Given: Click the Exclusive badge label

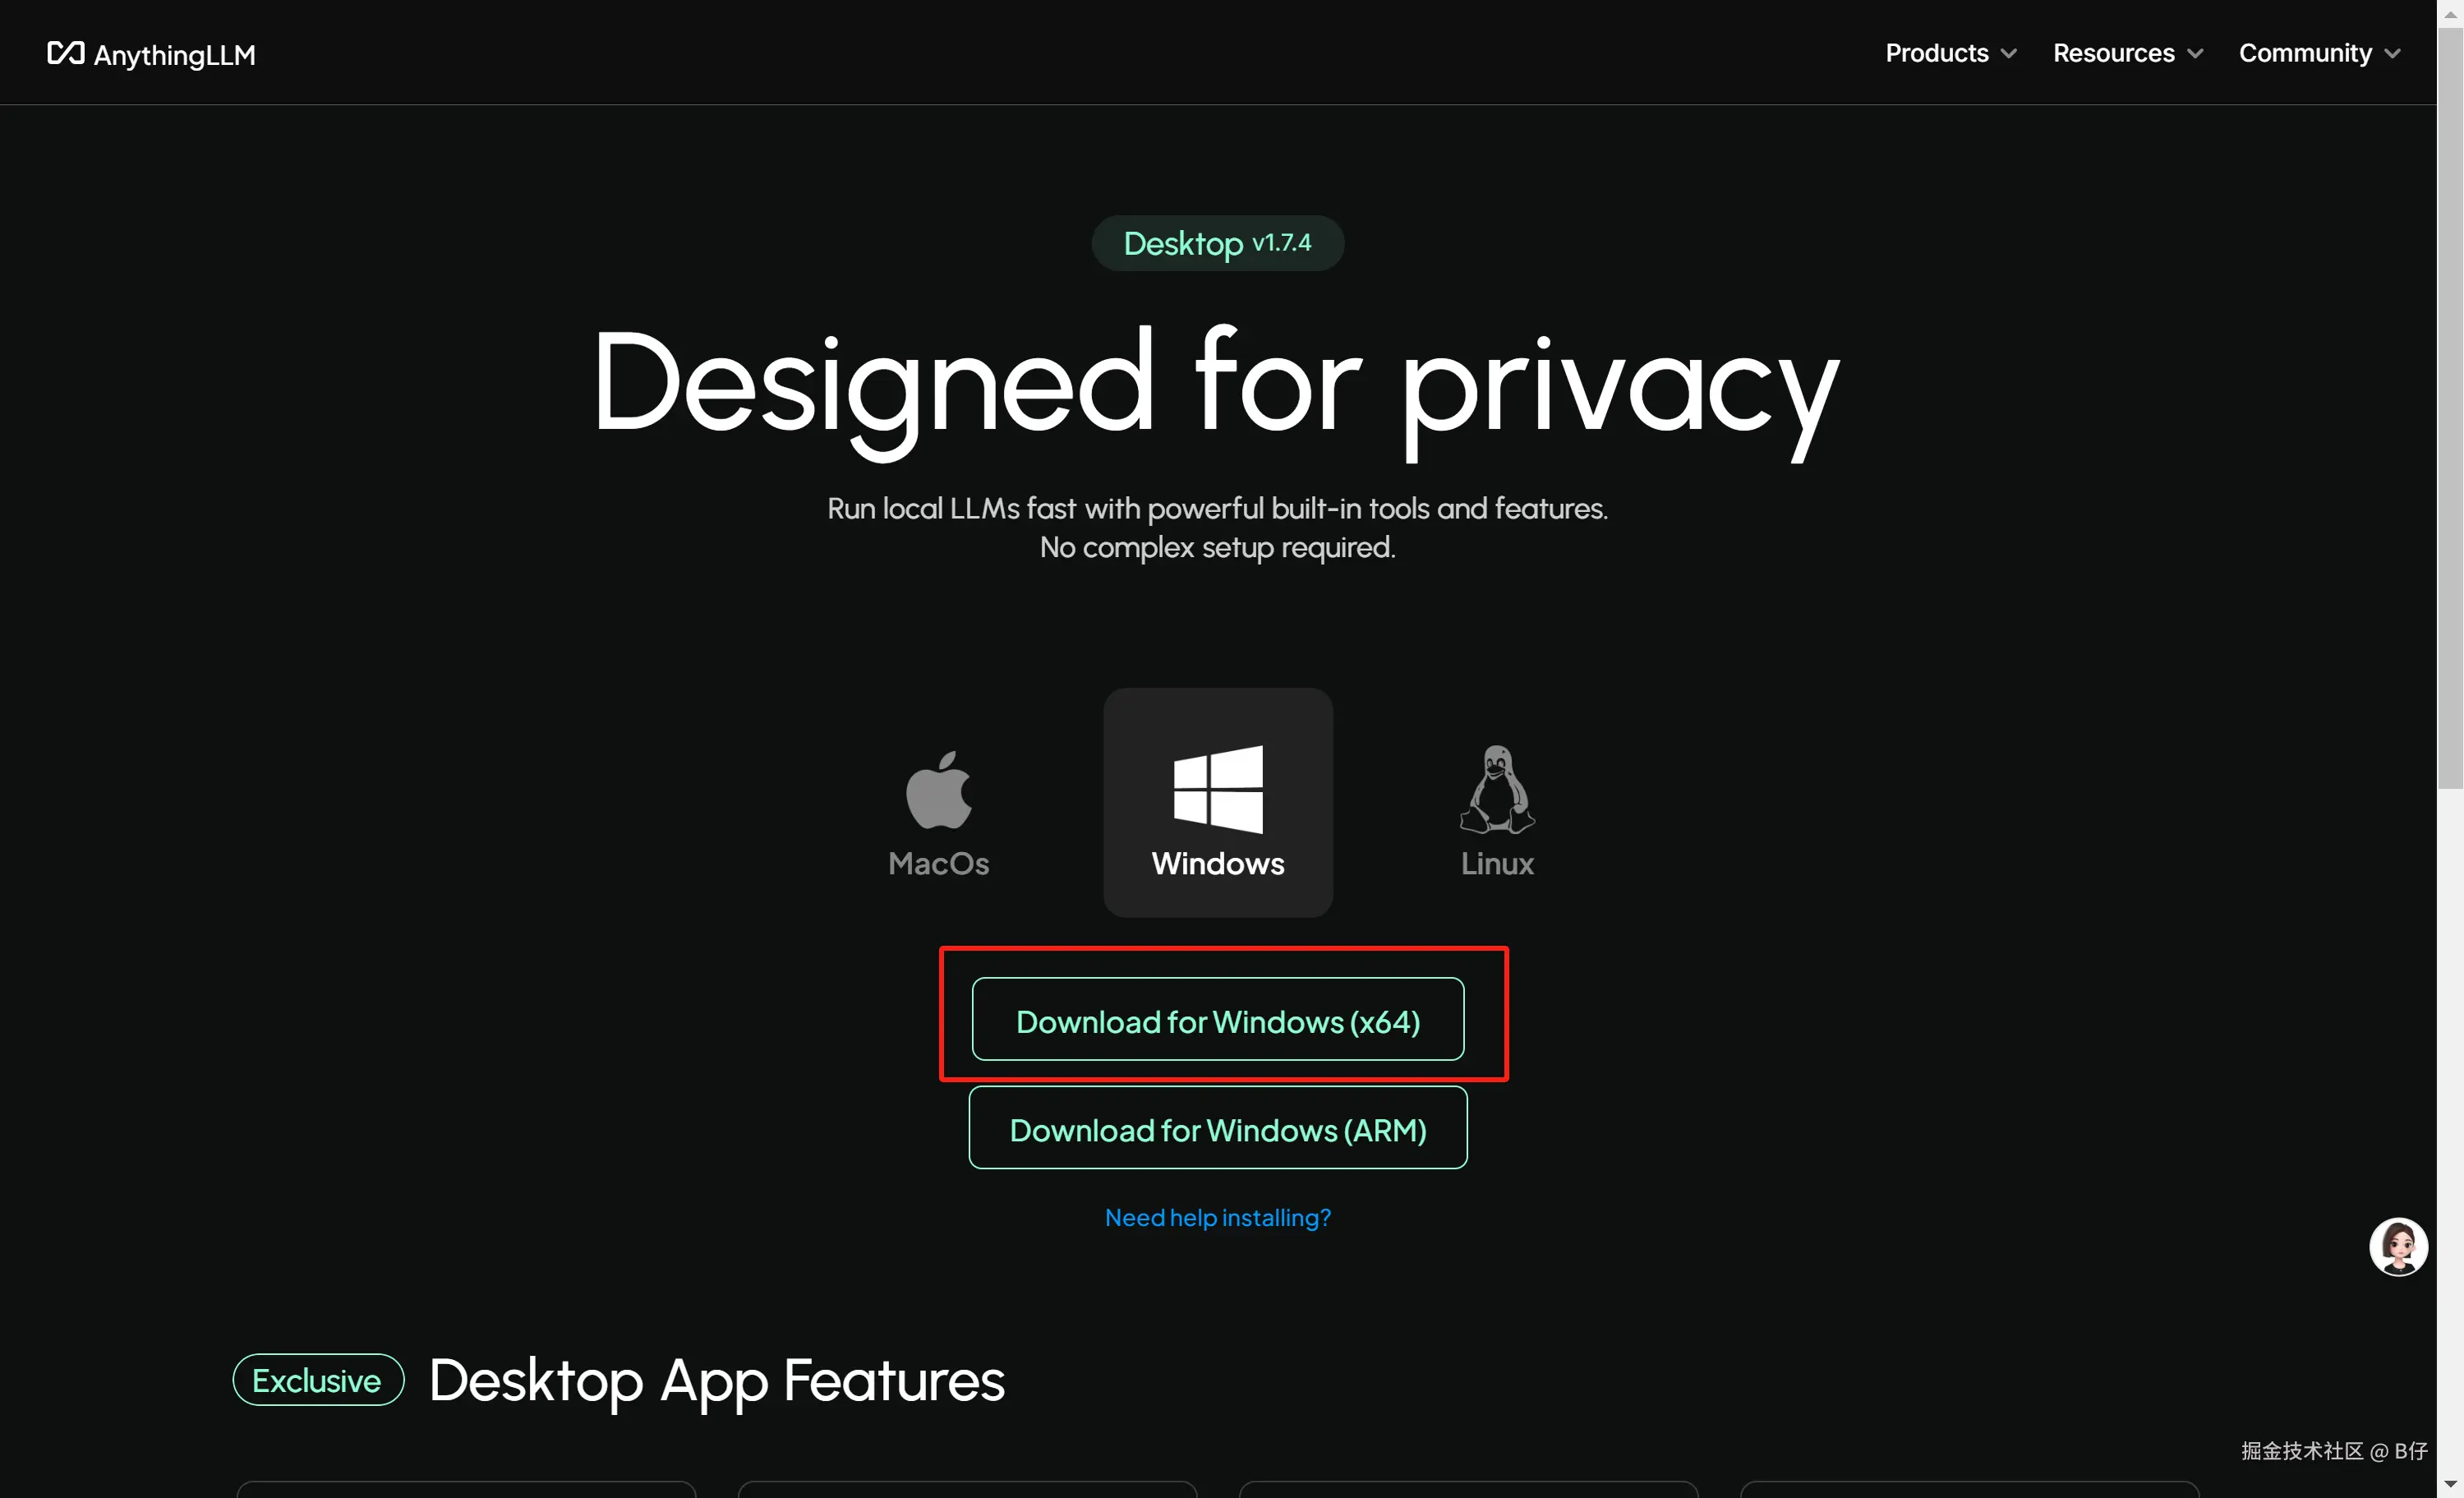Looking at the screenshot, I should click(x=317, y=1380).
